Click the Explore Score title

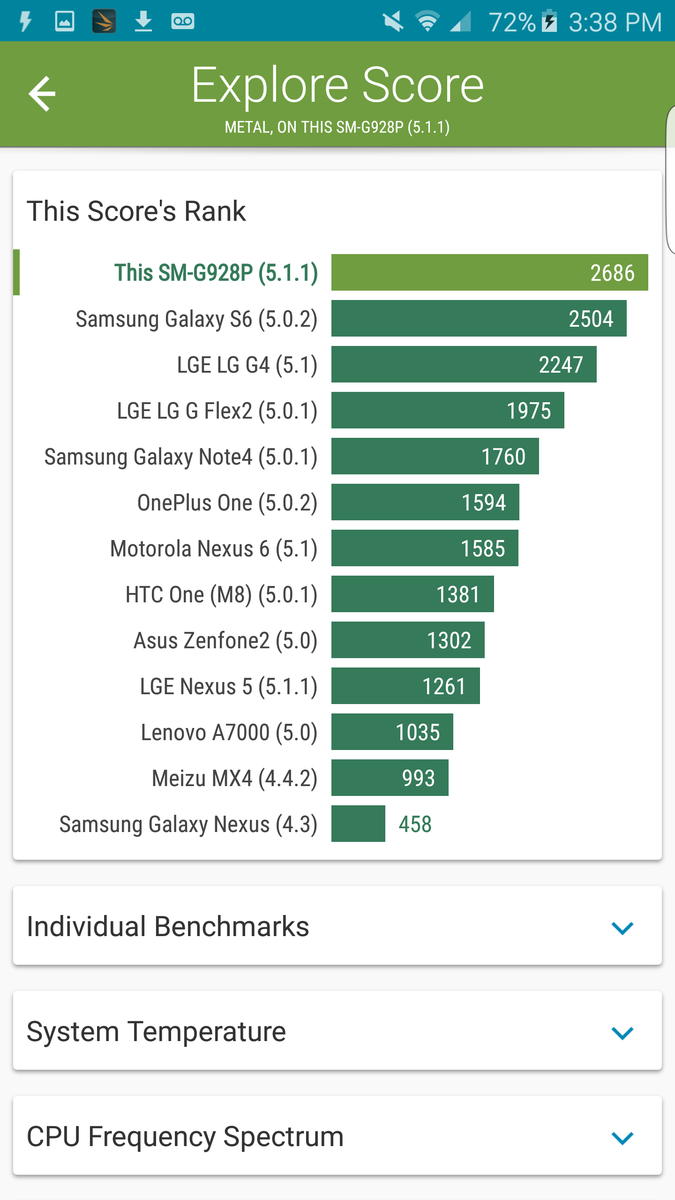click(337, 87)
